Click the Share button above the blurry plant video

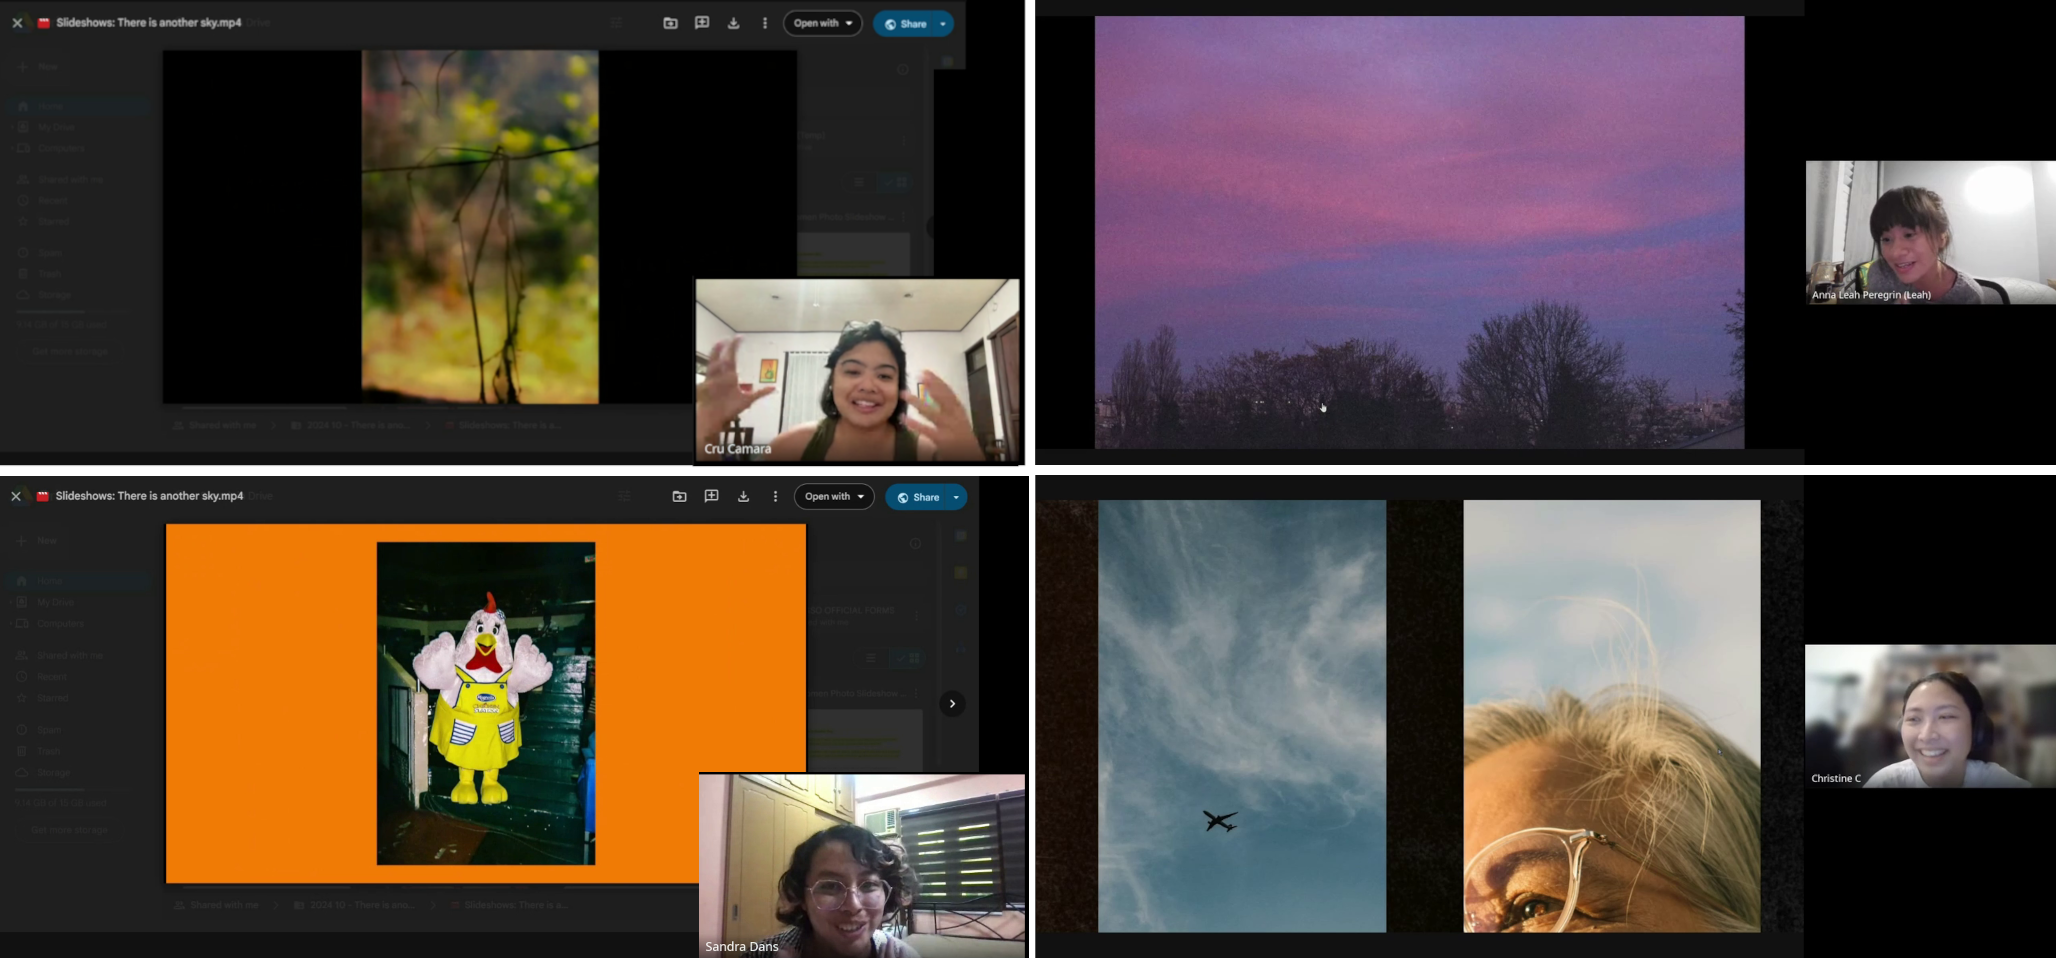pos(906,24)
